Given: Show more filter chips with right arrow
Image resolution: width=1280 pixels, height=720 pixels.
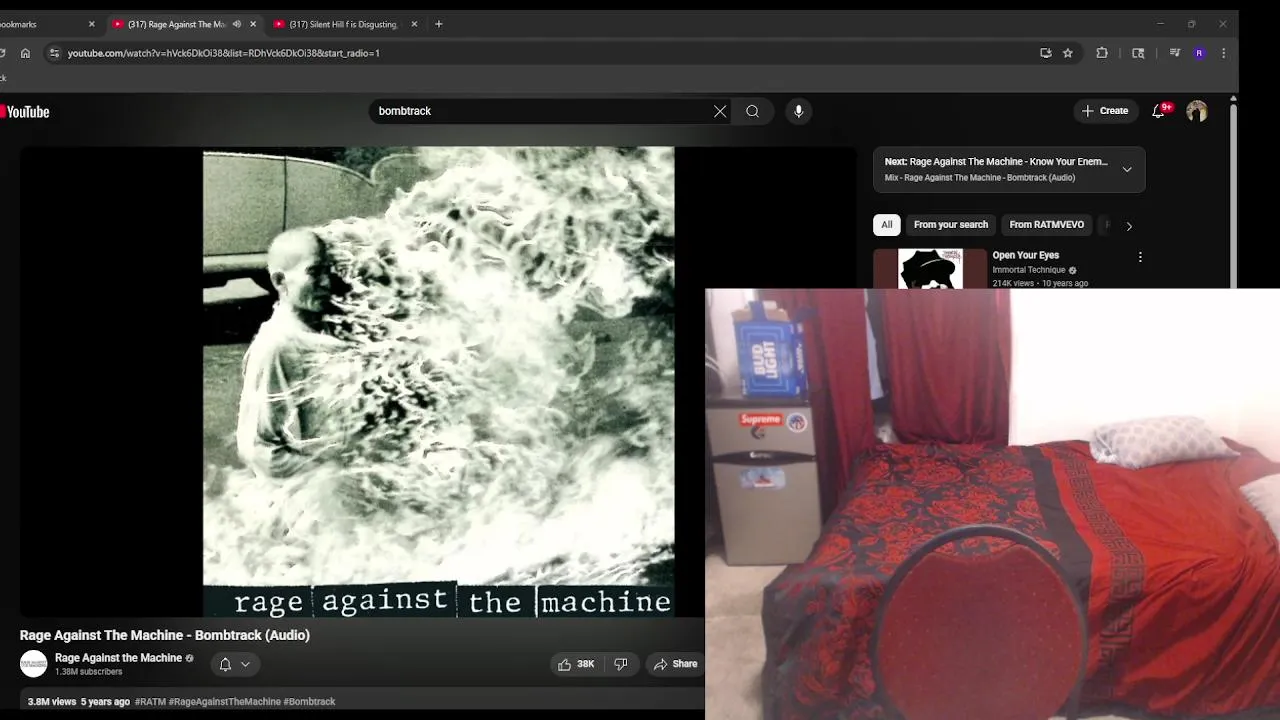Looking at the screenshot, I should (1129, 226).
